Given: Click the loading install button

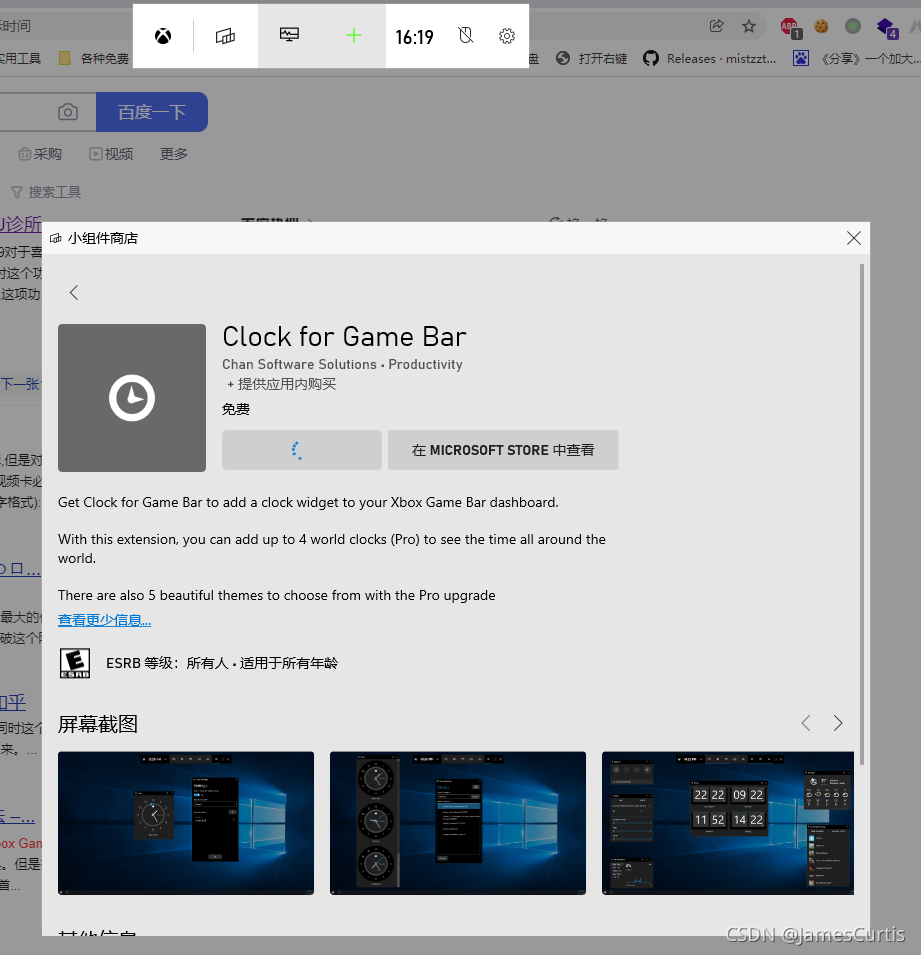Looking at the screenshot, I should tap(302, 450).
